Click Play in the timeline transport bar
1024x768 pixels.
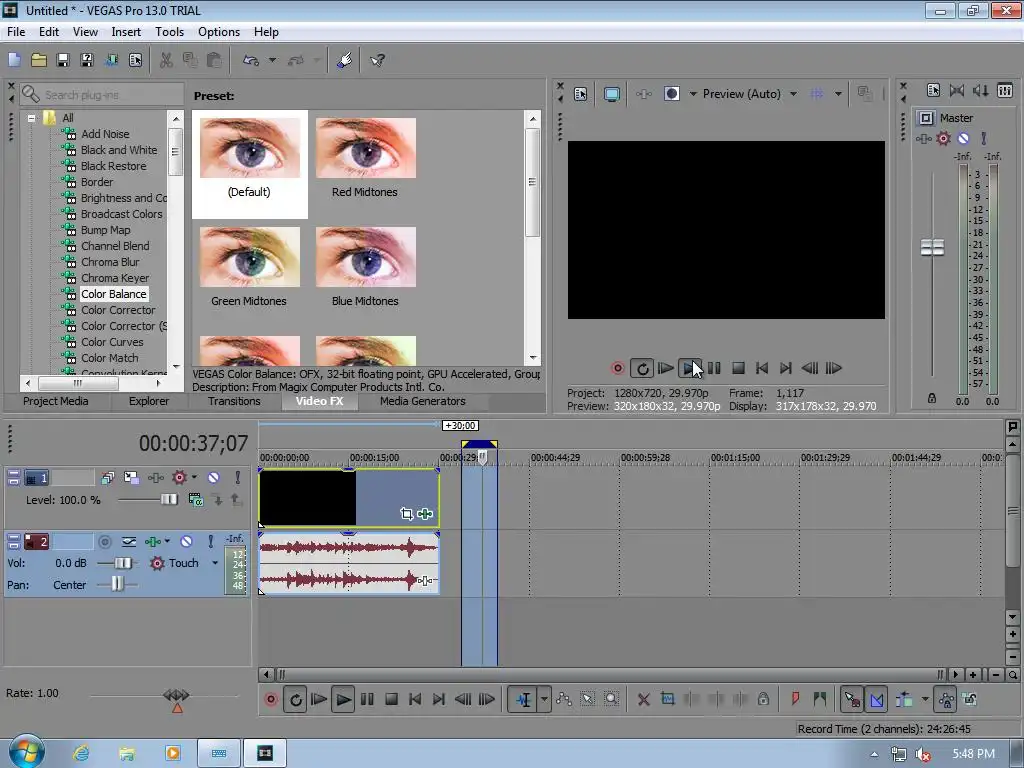coord(343,699)
